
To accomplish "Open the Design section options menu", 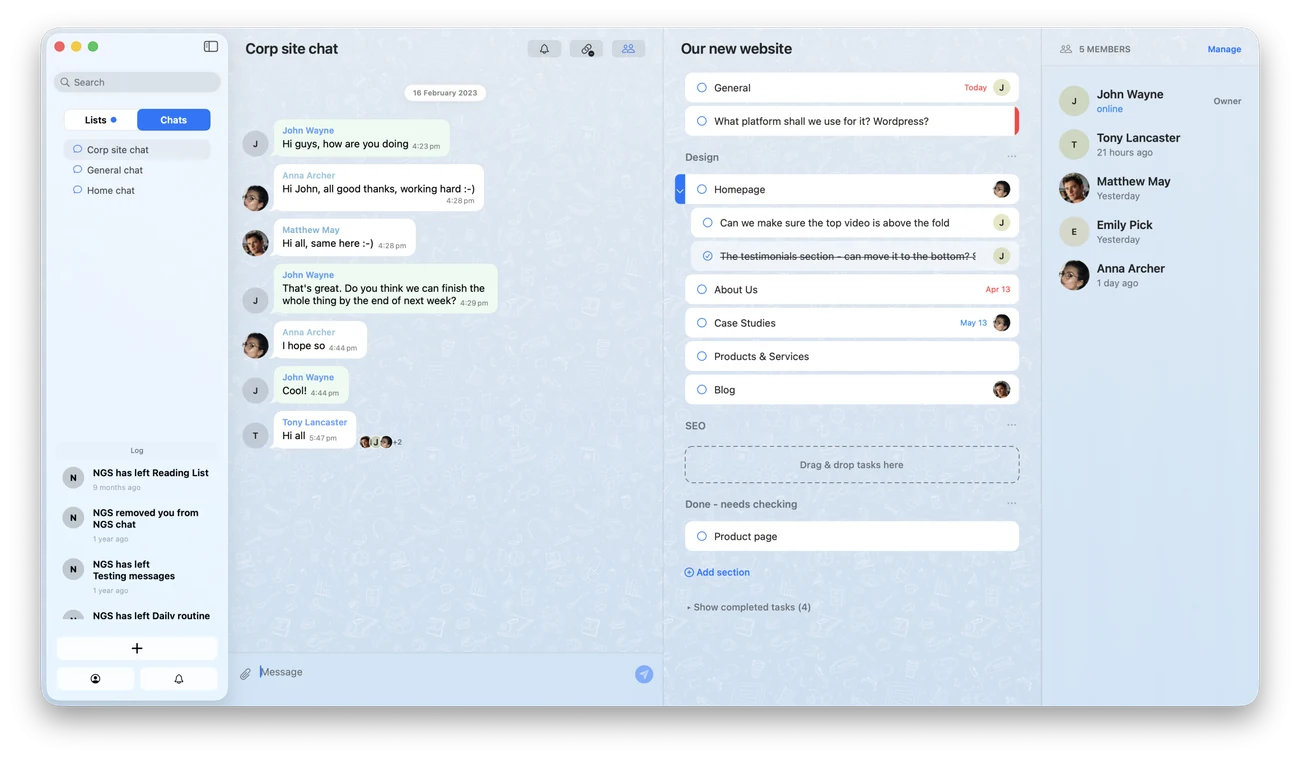I will tap(1012, 157).
